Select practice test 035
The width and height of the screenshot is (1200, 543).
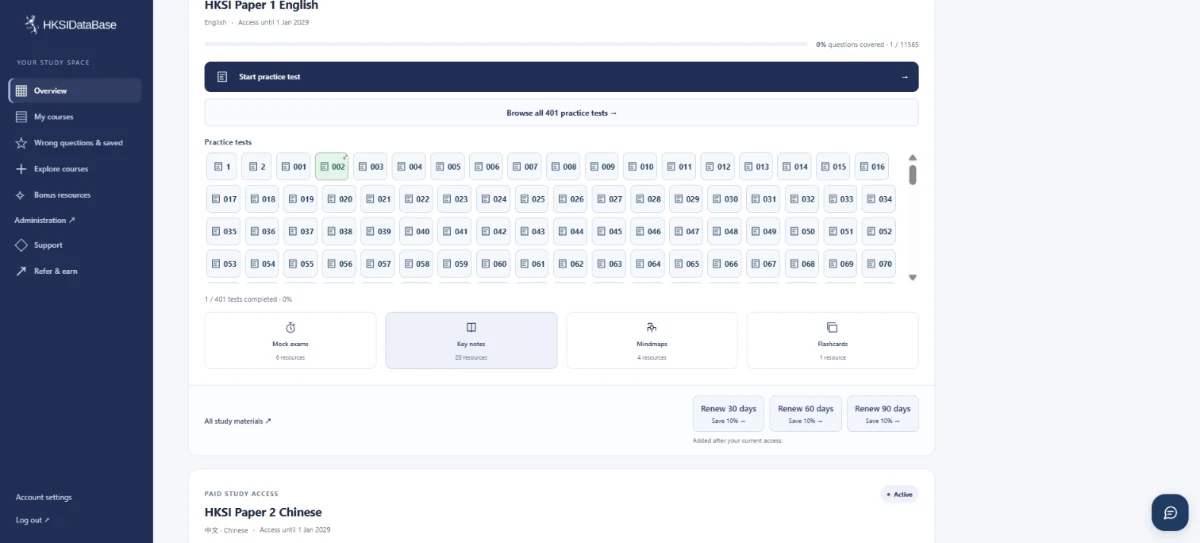click(x=223, y=231)
